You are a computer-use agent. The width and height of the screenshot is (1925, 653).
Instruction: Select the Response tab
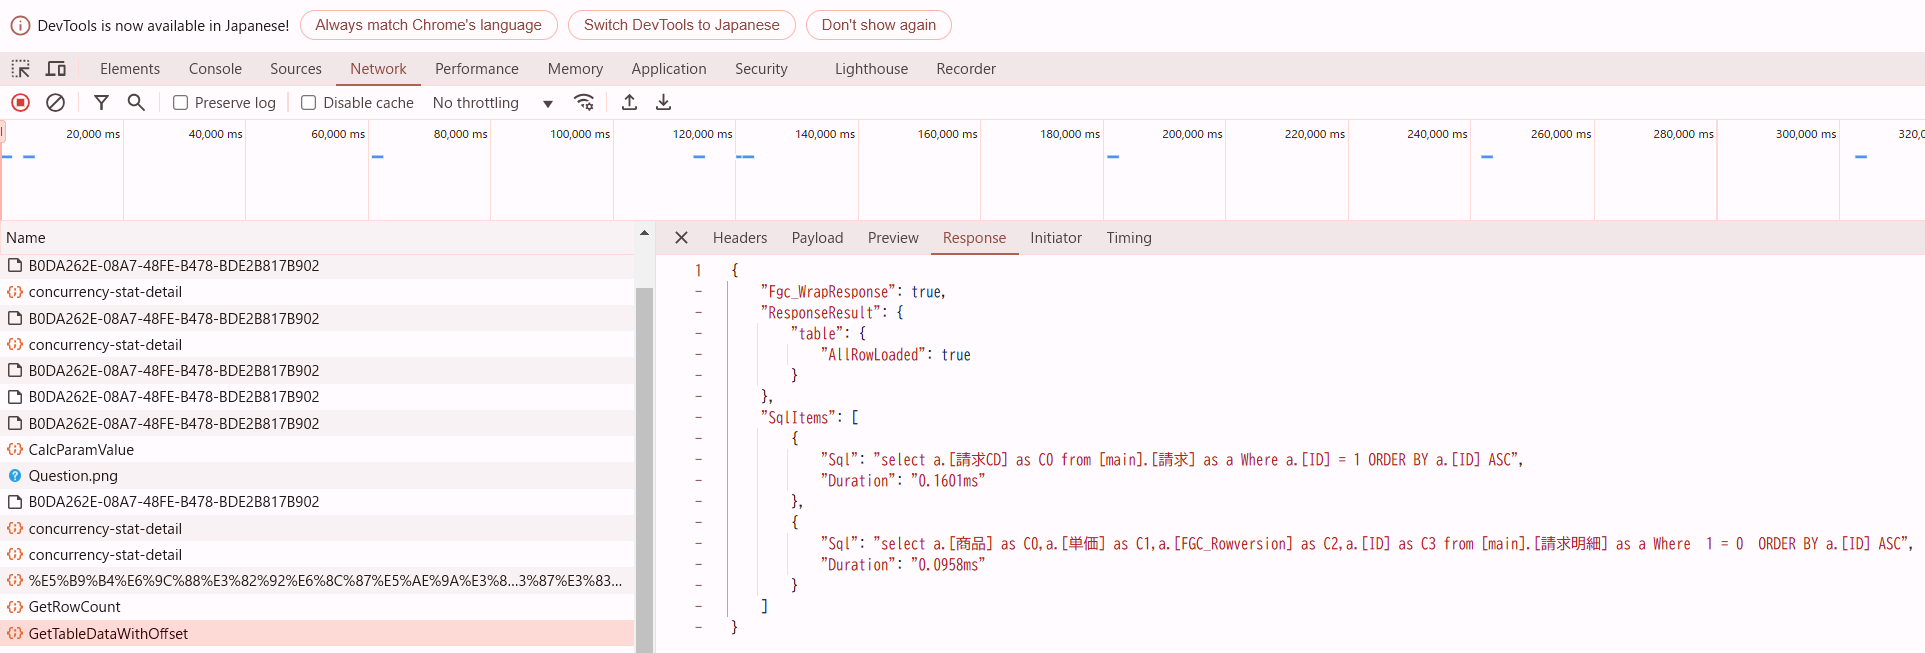[x=974, y=238]
